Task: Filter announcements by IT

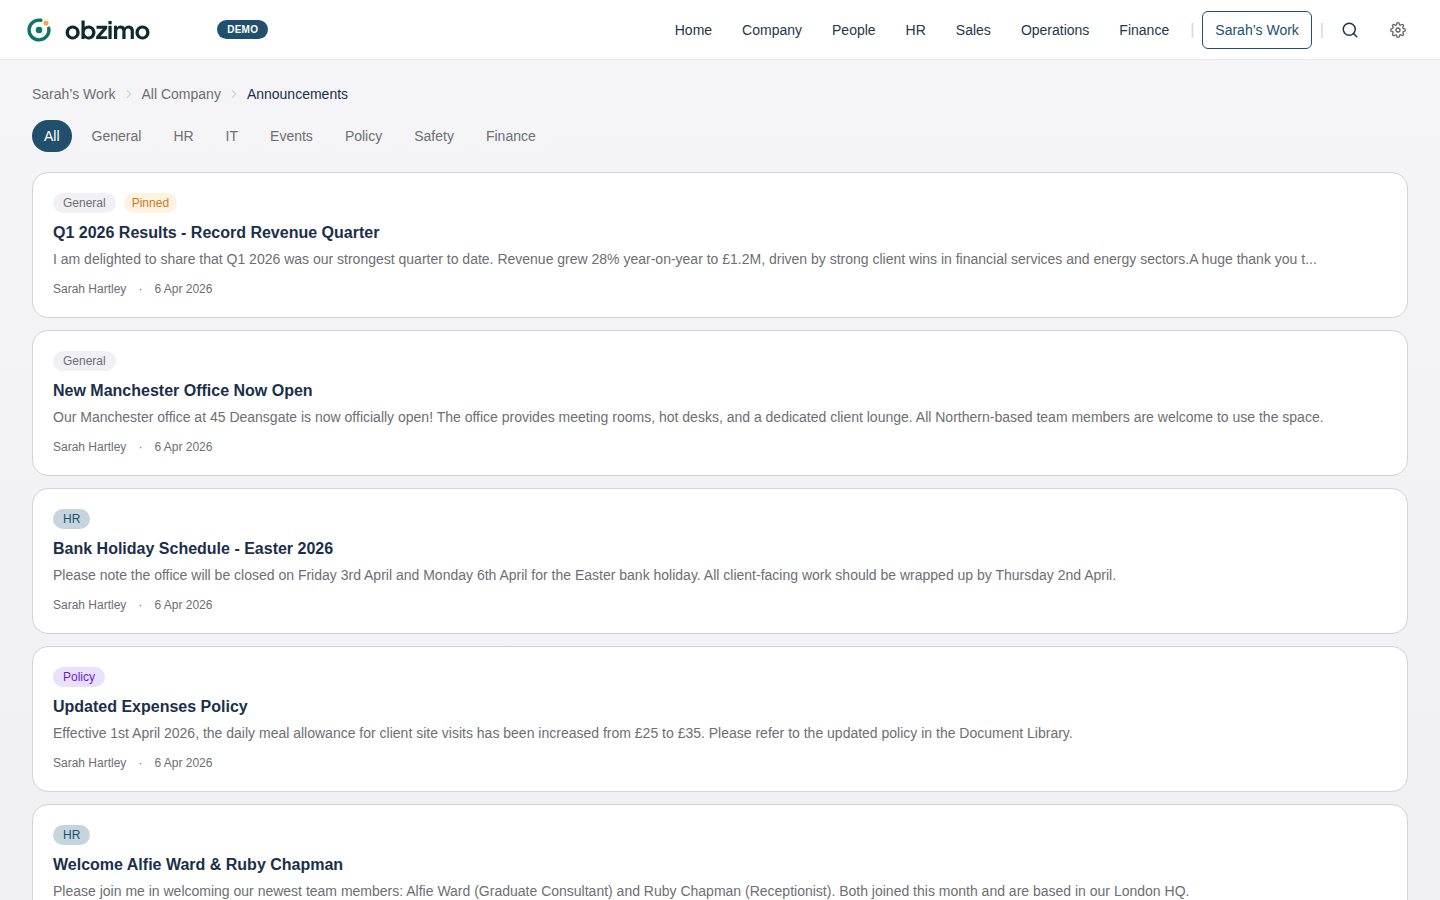Action: [x=231, y=136]
